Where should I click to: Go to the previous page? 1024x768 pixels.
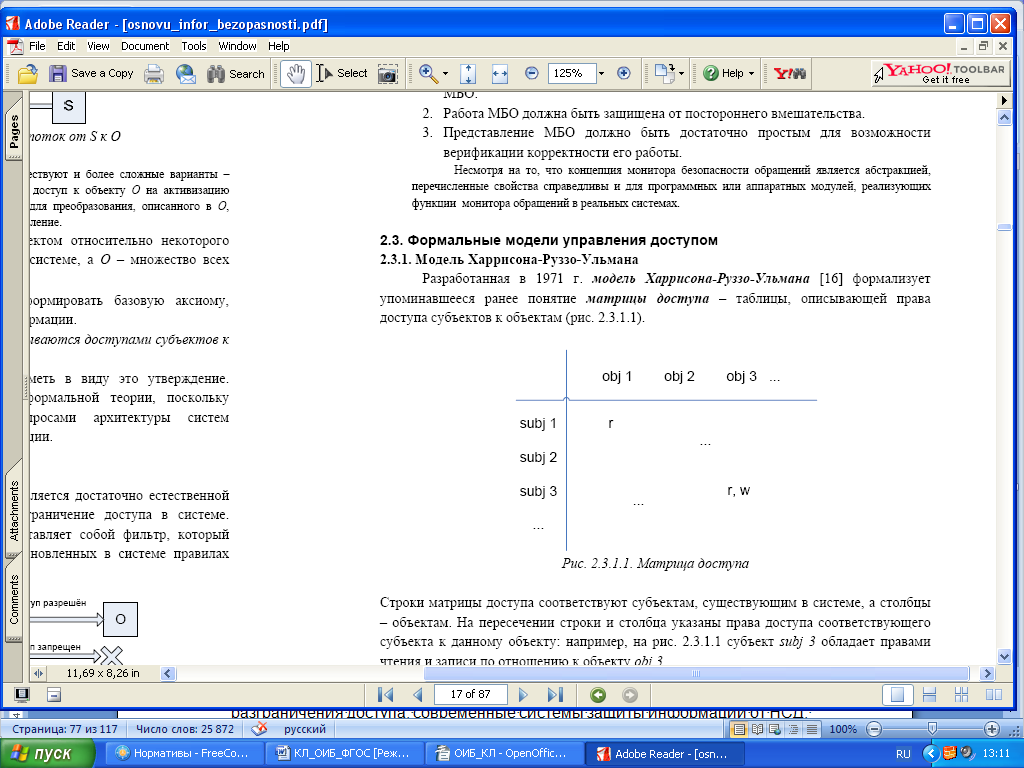418,695
